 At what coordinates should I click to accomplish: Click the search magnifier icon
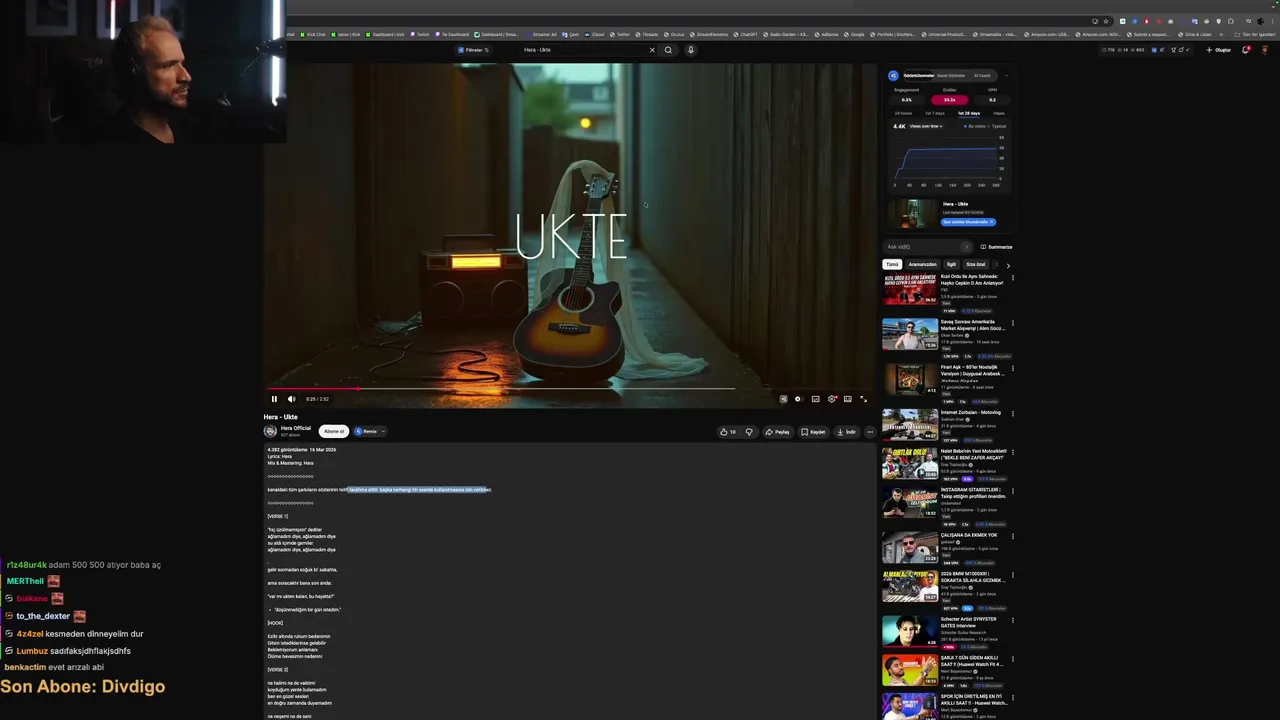click(668, 50)
